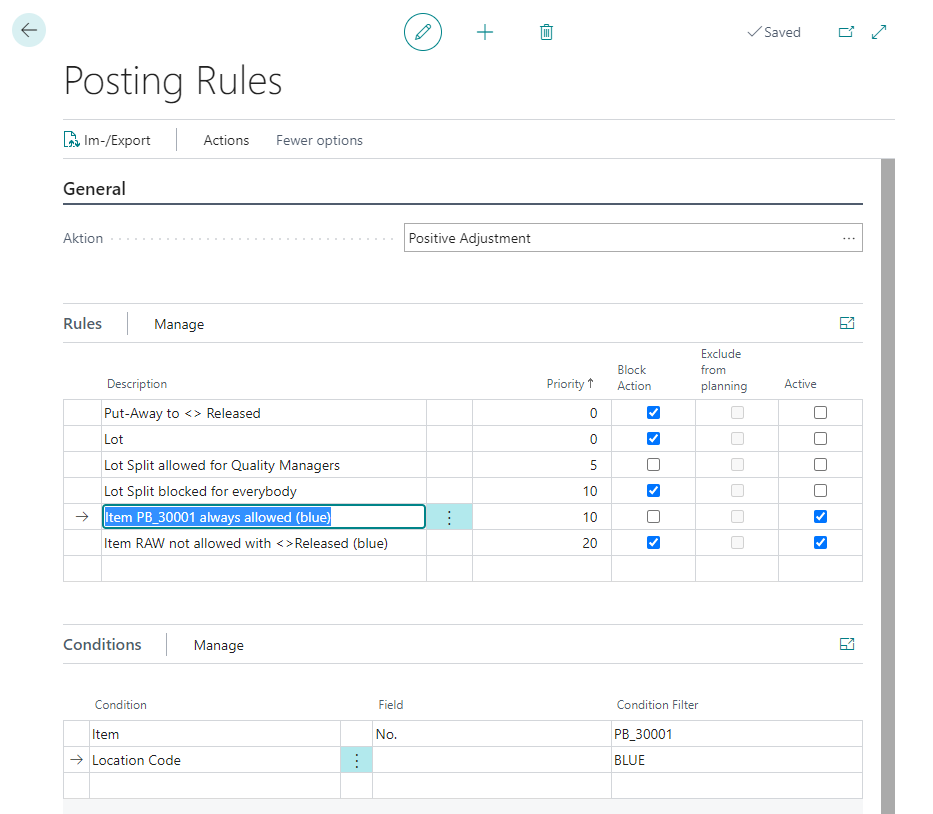Add a new record with plus icon
Viewport: 933px width, 814px height.
485,32
